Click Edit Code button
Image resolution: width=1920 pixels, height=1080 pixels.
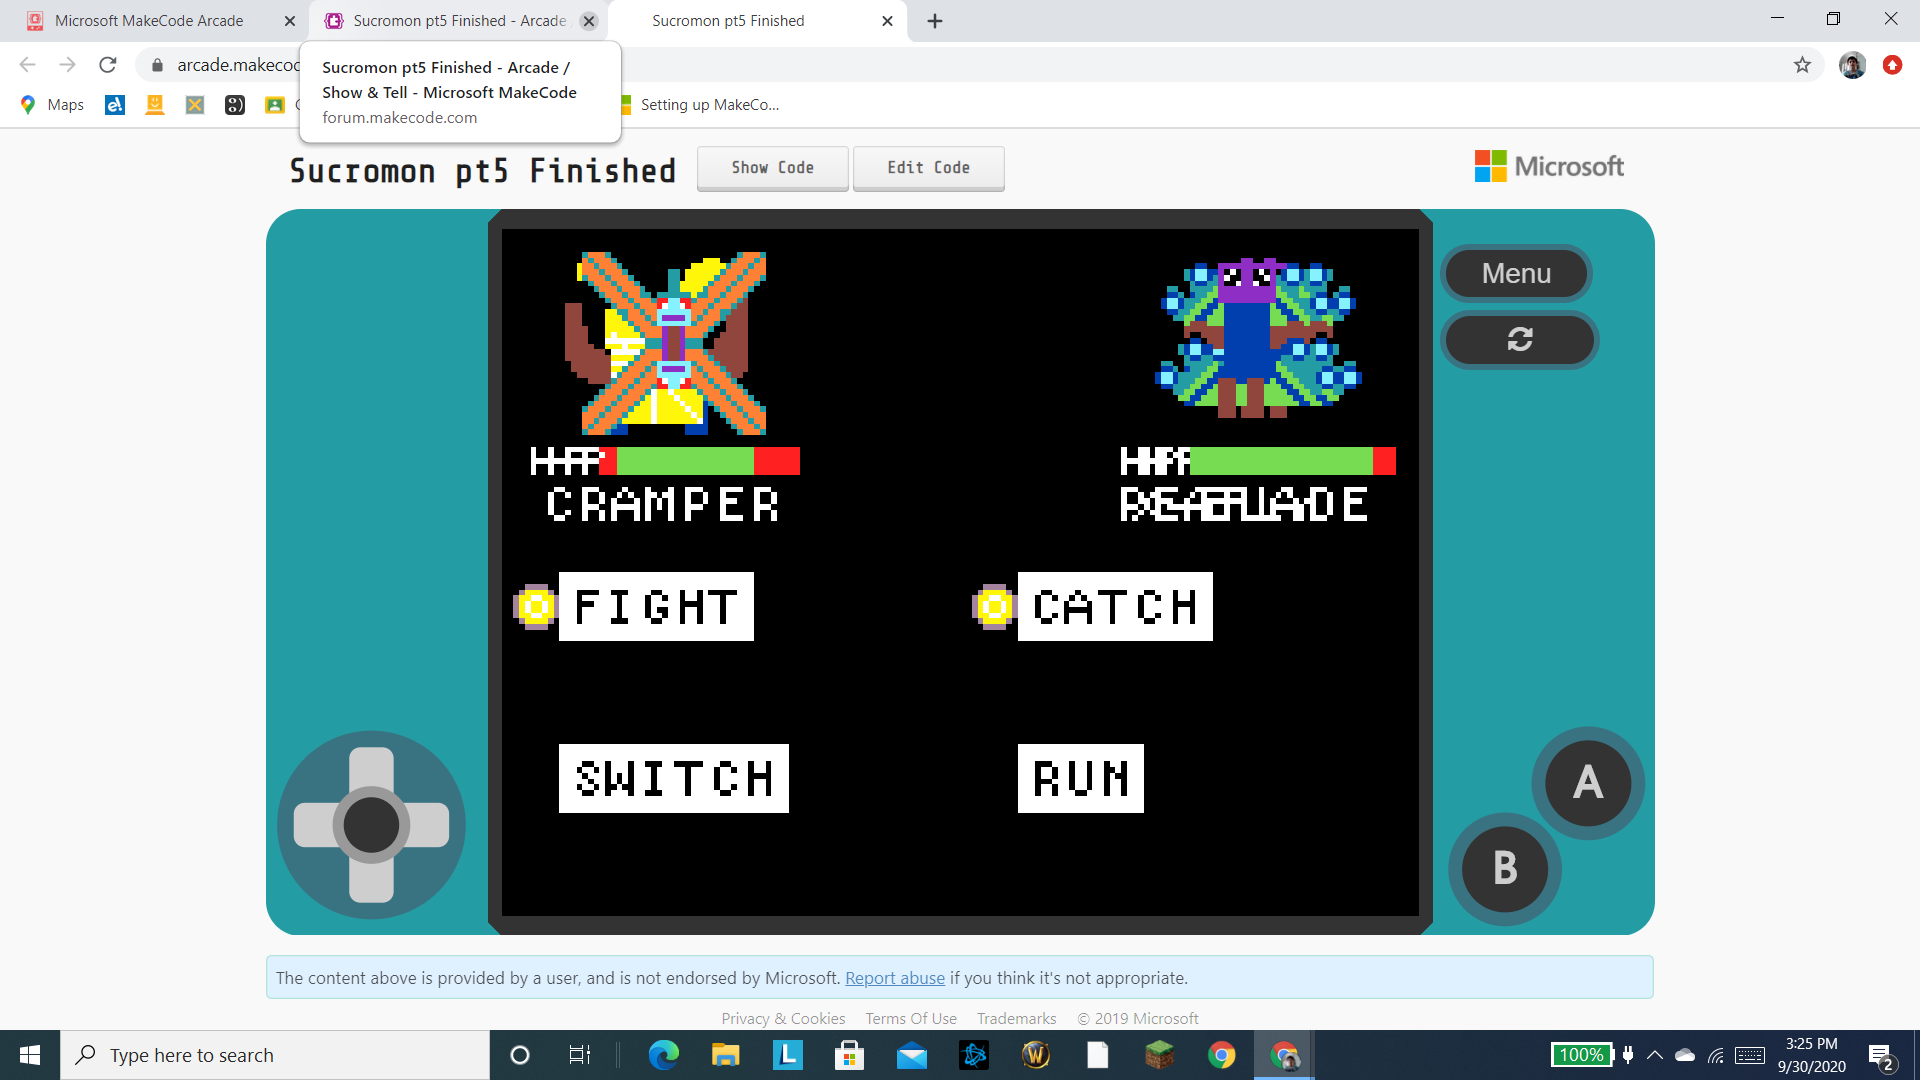pyautogui.click(x=928, y=168)
